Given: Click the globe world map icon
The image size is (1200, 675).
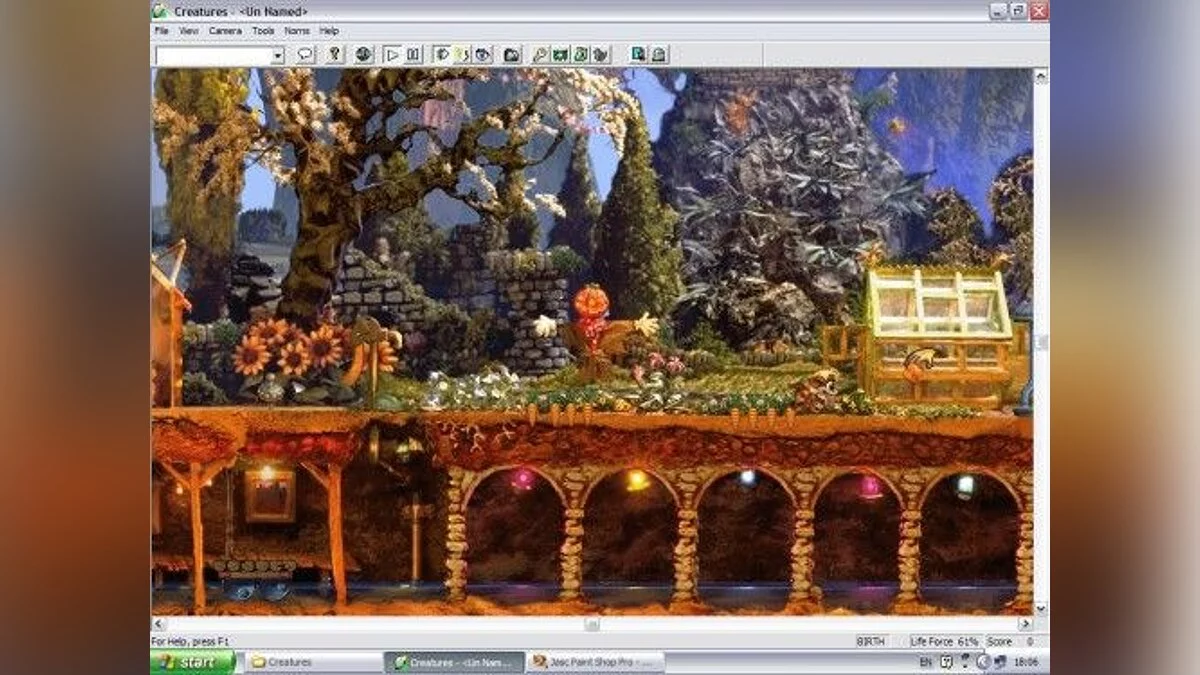Looking at the screenshot, I should pos(363,55).
